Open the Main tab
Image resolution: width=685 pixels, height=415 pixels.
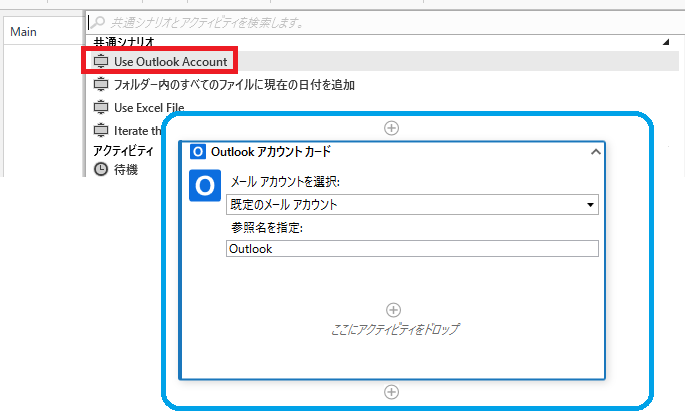tap(24, 32)
